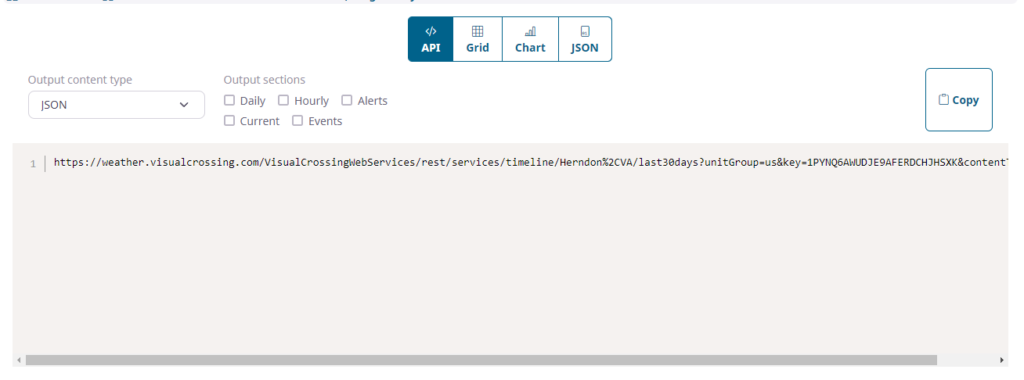Switch to the Grid tab
Viewport: 1024px width, 380px height.
[x=477, y=39]
